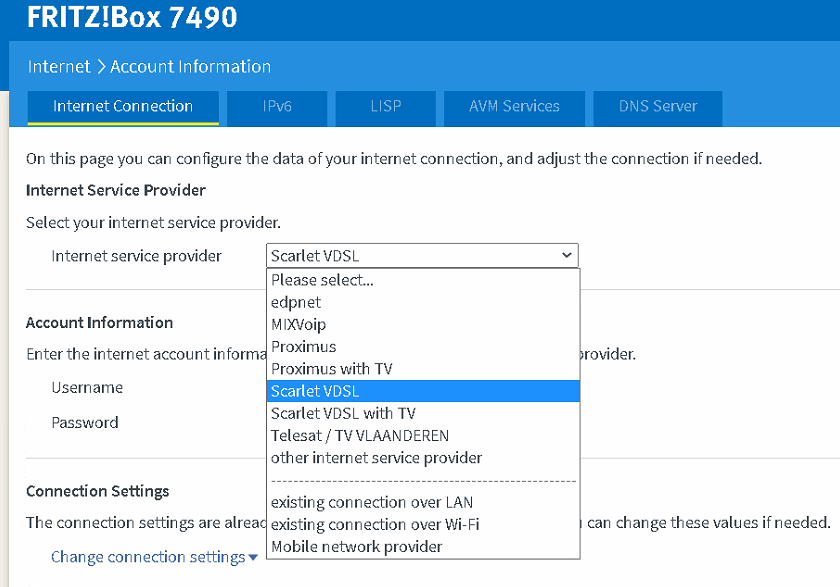Select the highlighted Scarlet VDSL option

click(x=315, y=391)
